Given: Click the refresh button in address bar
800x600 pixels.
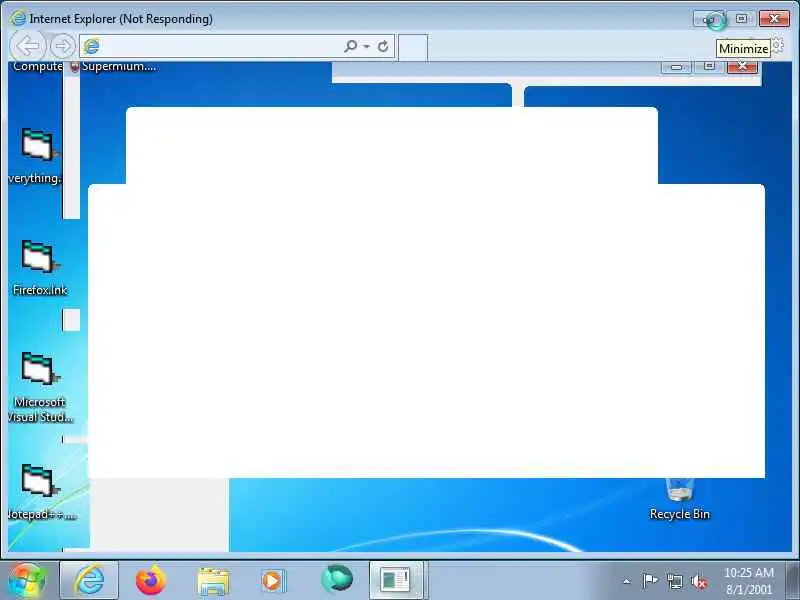Looking at the screenshot, I should coord(383,46).
